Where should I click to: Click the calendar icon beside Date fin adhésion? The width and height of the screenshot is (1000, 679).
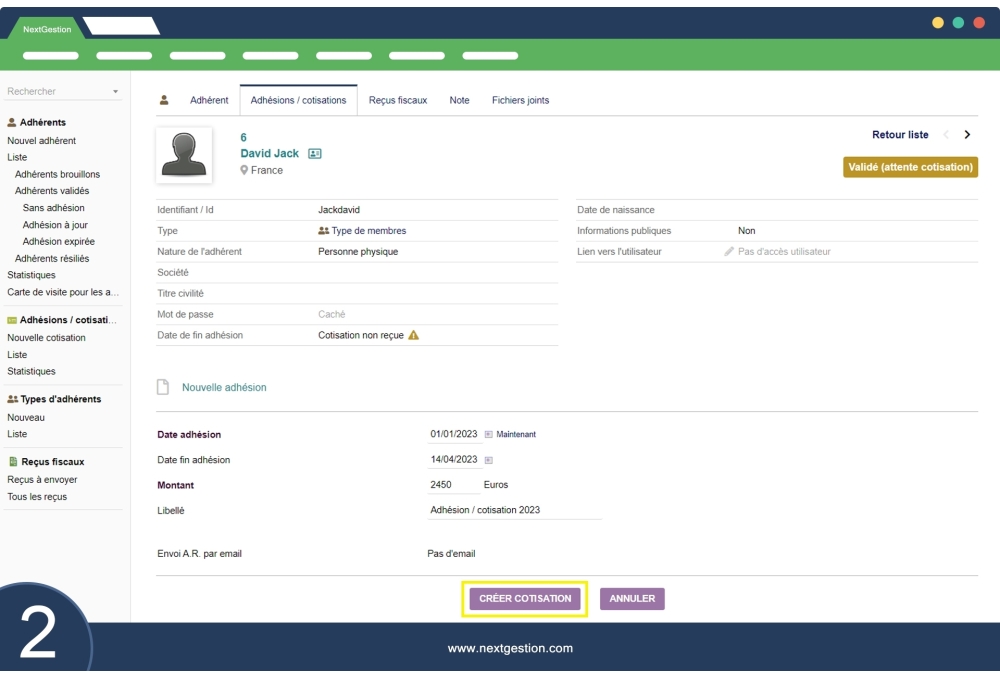pyautogui.click(x=489, y=460)
